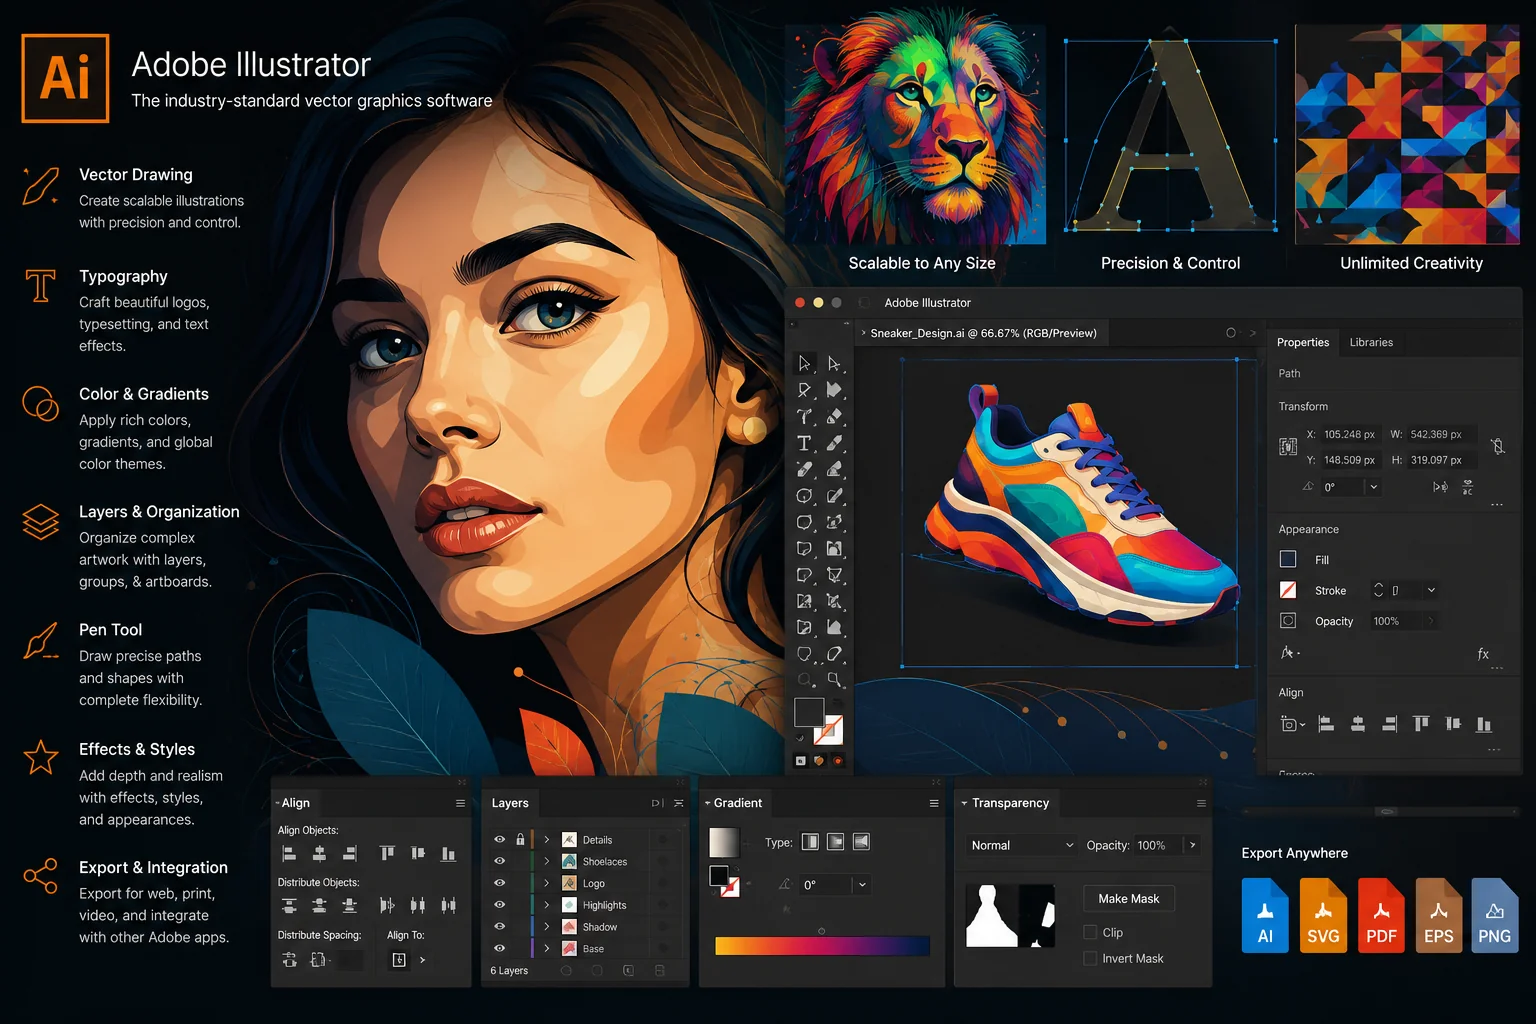Hide the Highlights layer
The height and width of the screenshot is (1024, 1536).
click(x=499, y=905)
